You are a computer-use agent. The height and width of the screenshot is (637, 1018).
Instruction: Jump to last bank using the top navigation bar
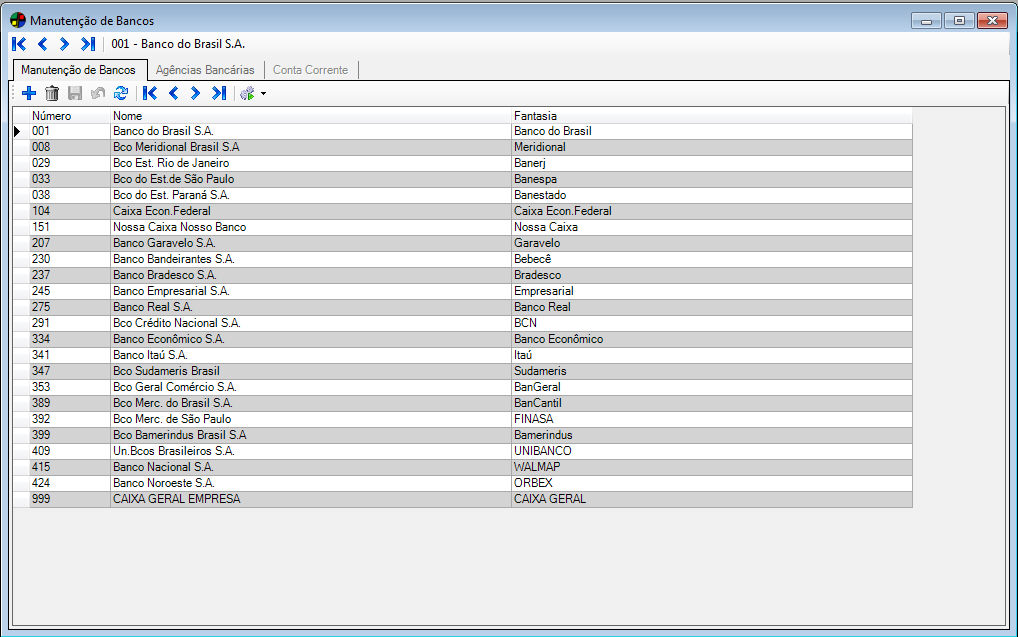coord(88,44)
